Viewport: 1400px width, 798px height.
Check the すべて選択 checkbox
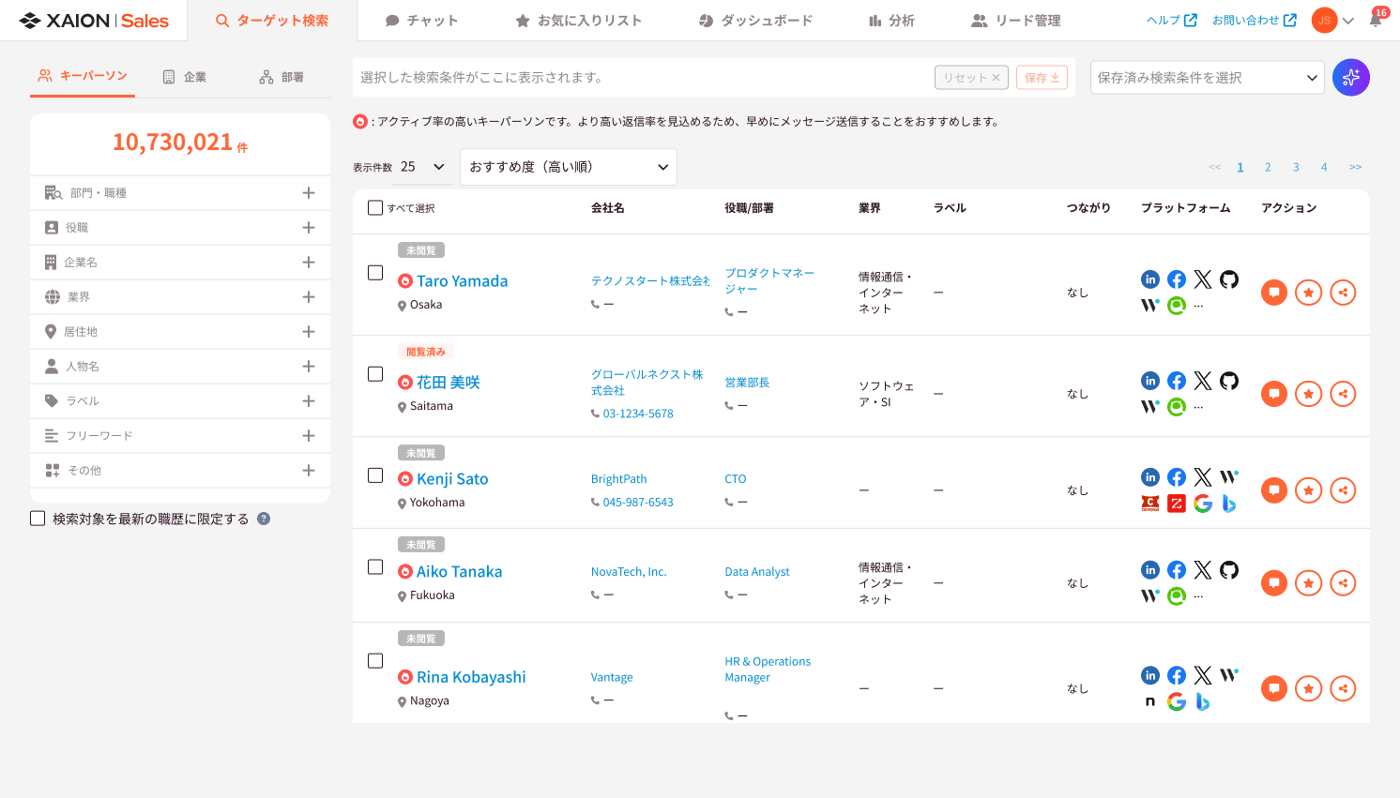tap(375, 208)
